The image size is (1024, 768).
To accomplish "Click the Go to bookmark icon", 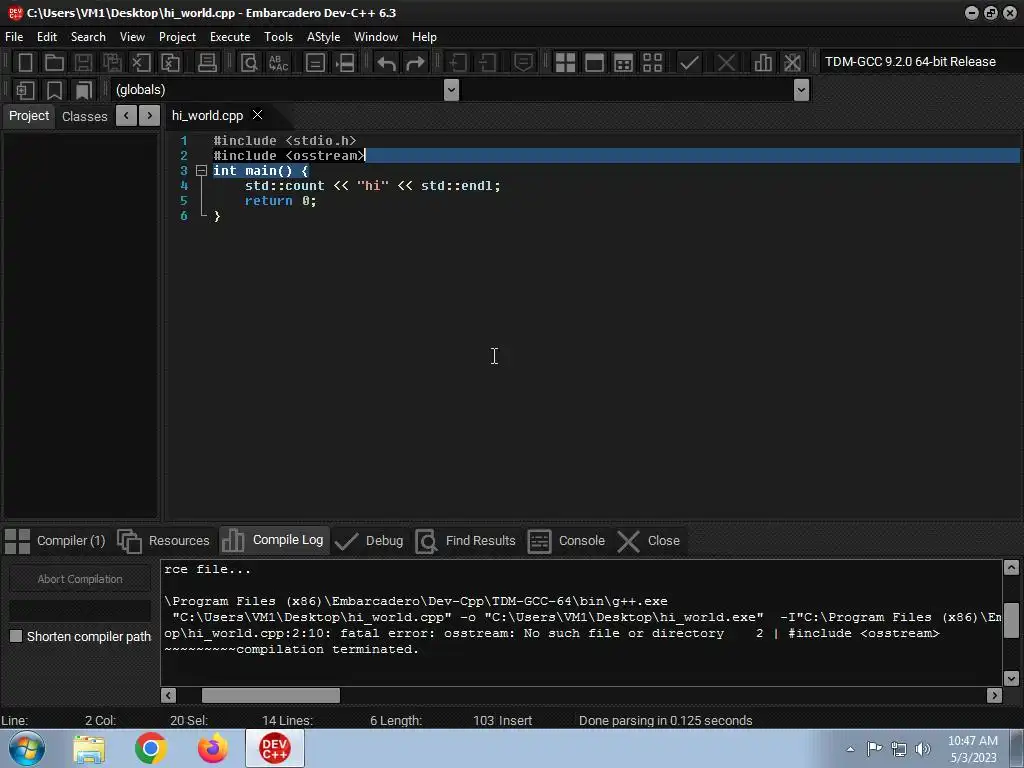I will tap(84, 90).
